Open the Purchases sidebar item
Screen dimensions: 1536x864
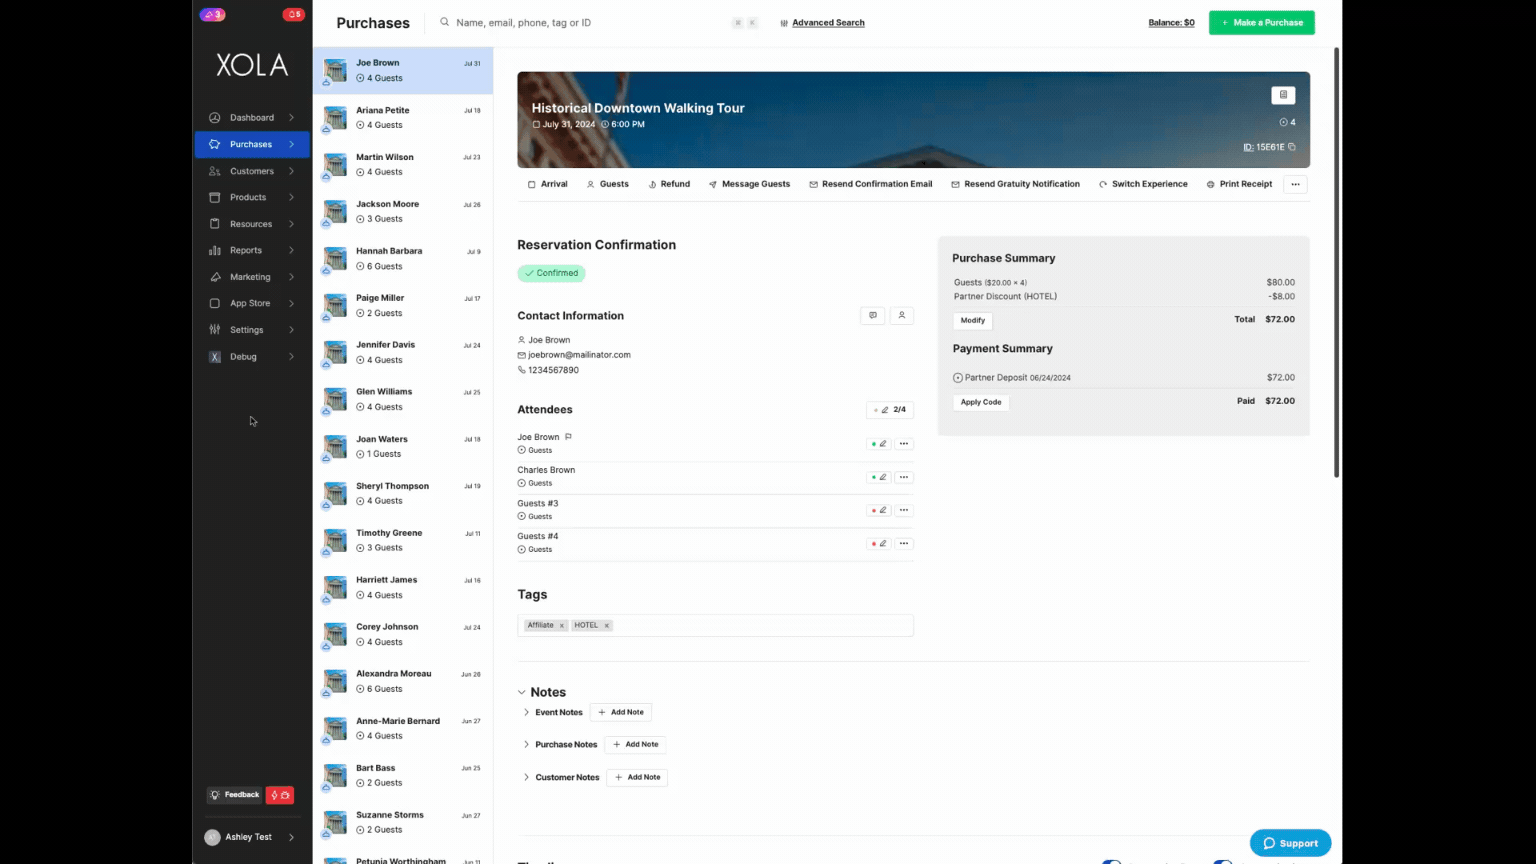click(252, 144)
